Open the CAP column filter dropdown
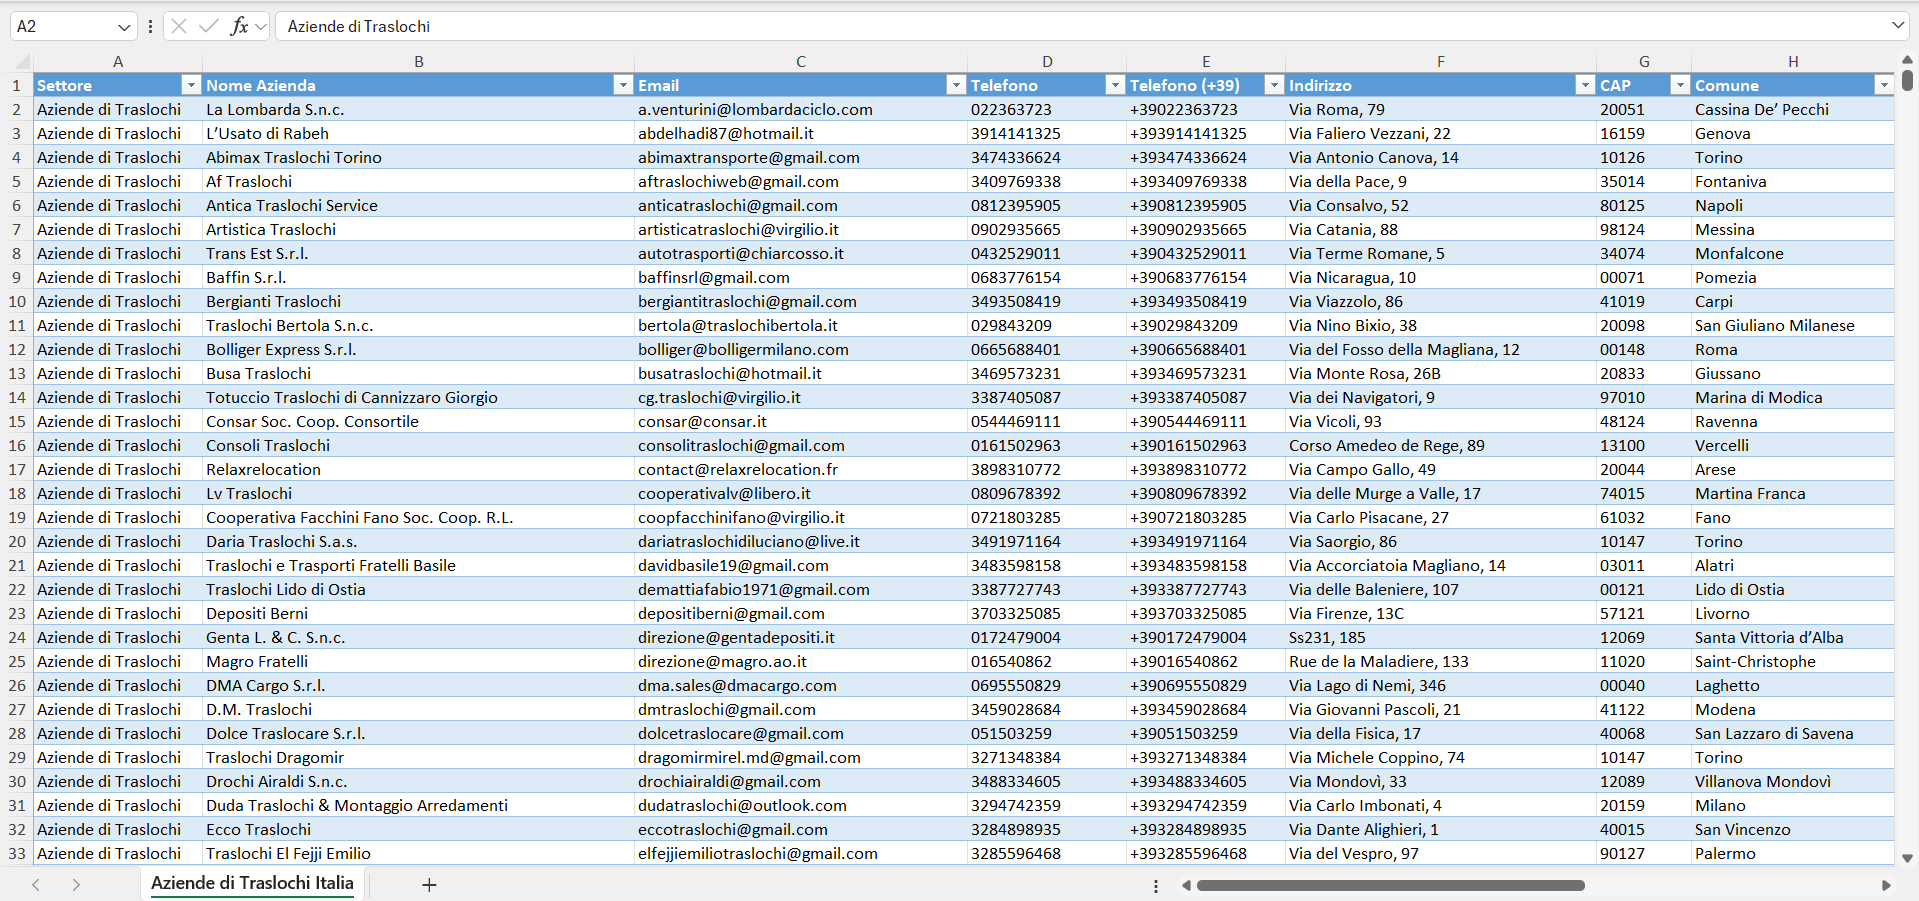The image size is (1919, 901). (1680, 85)
